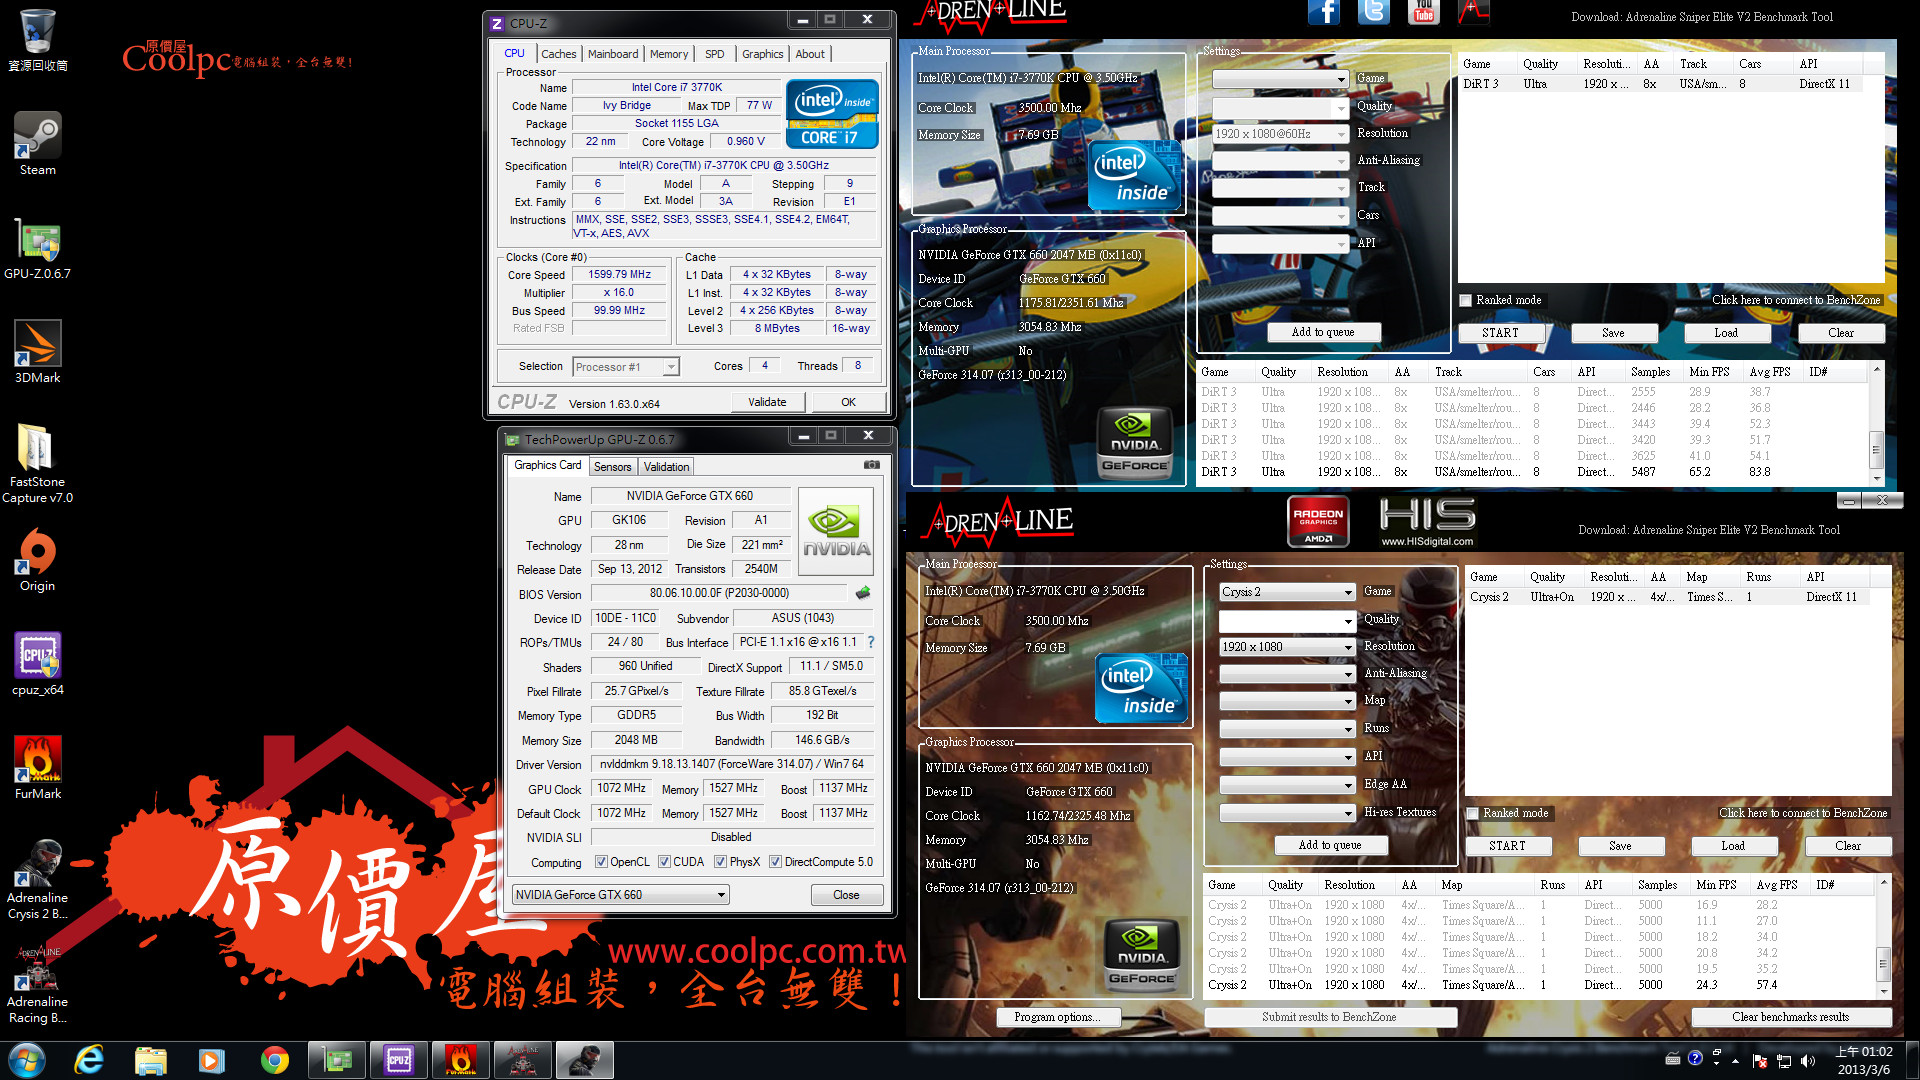Screen dimensions: 1920x1080
Task: Click the taskbar clock showing 01:02
Action: click(x=1864, y=1060)
